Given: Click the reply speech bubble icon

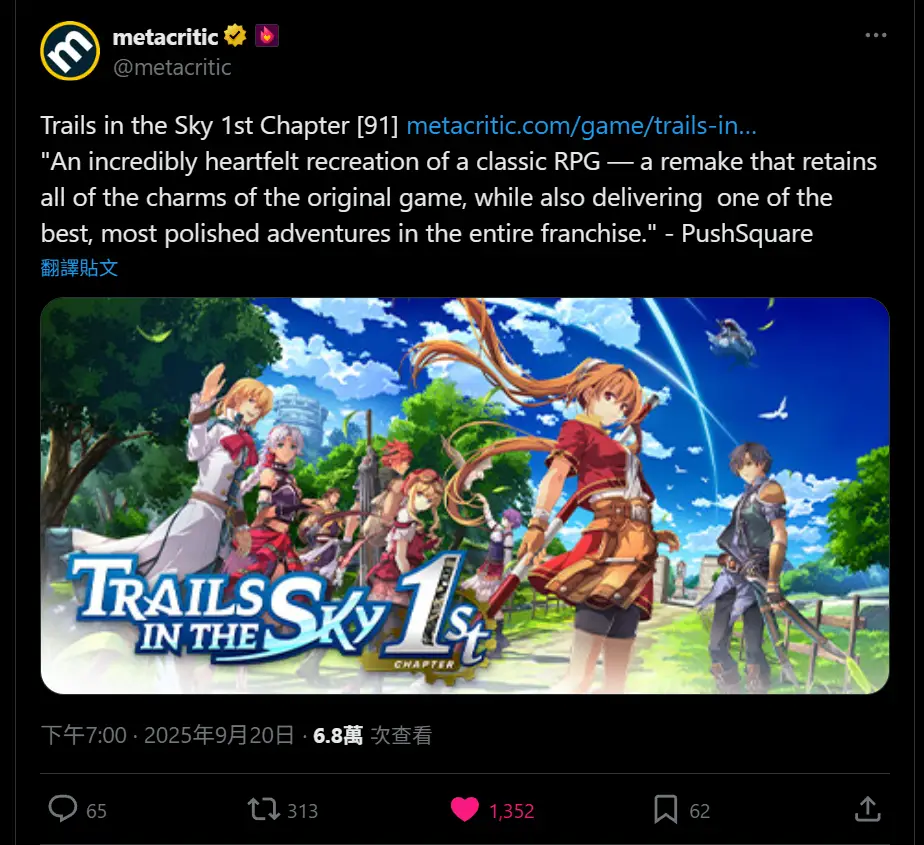Looking at the screenshot, I should pyautogui.click(x=62, y=809).
